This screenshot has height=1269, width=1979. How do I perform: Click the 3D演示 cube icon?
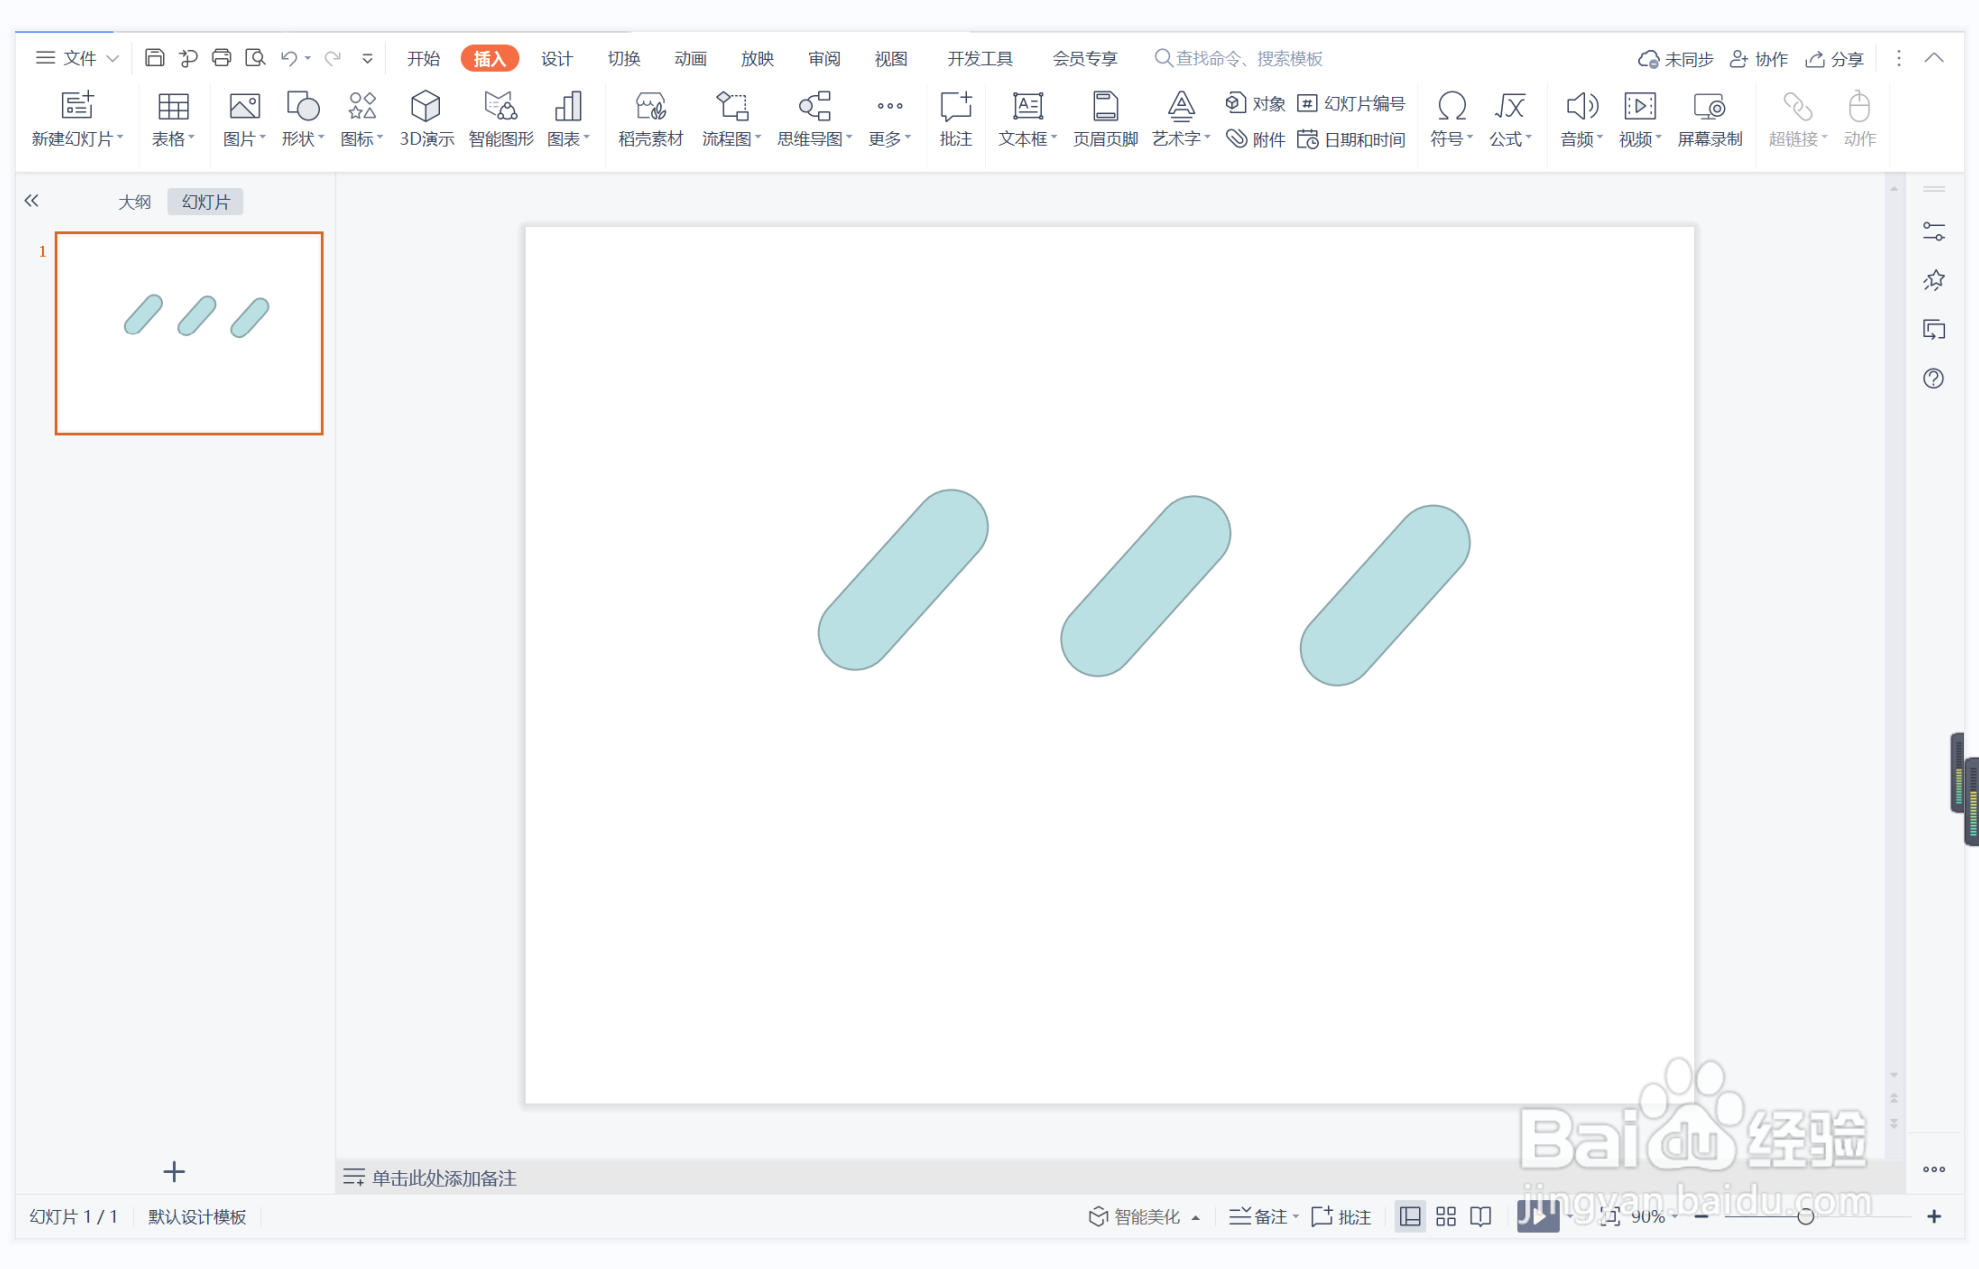pos(426,107)
